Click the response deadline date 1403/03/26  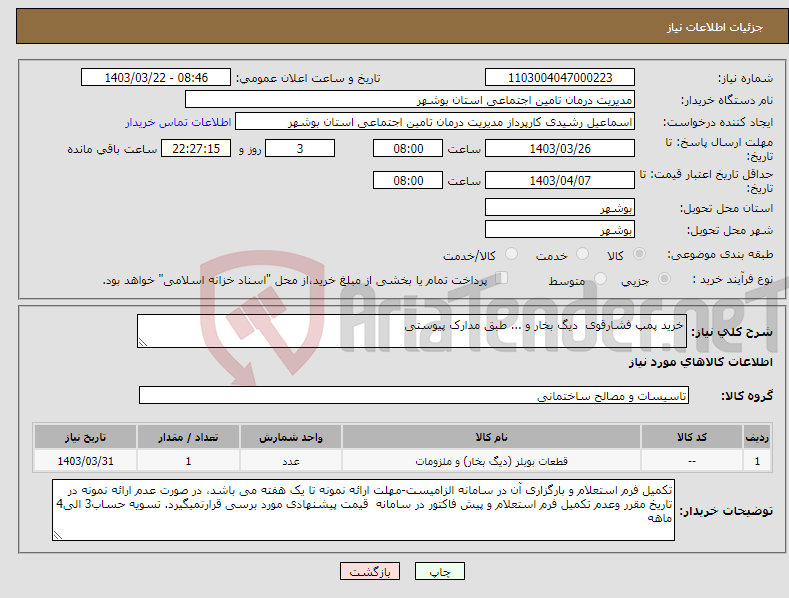tap(560, 148)
